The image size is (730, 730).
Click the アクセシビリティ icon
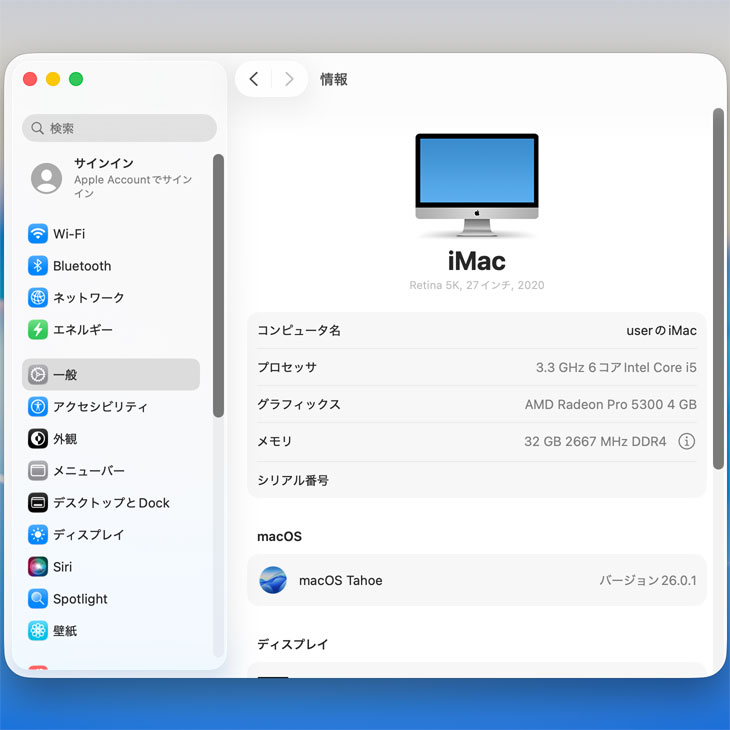(x=38, y=407)
